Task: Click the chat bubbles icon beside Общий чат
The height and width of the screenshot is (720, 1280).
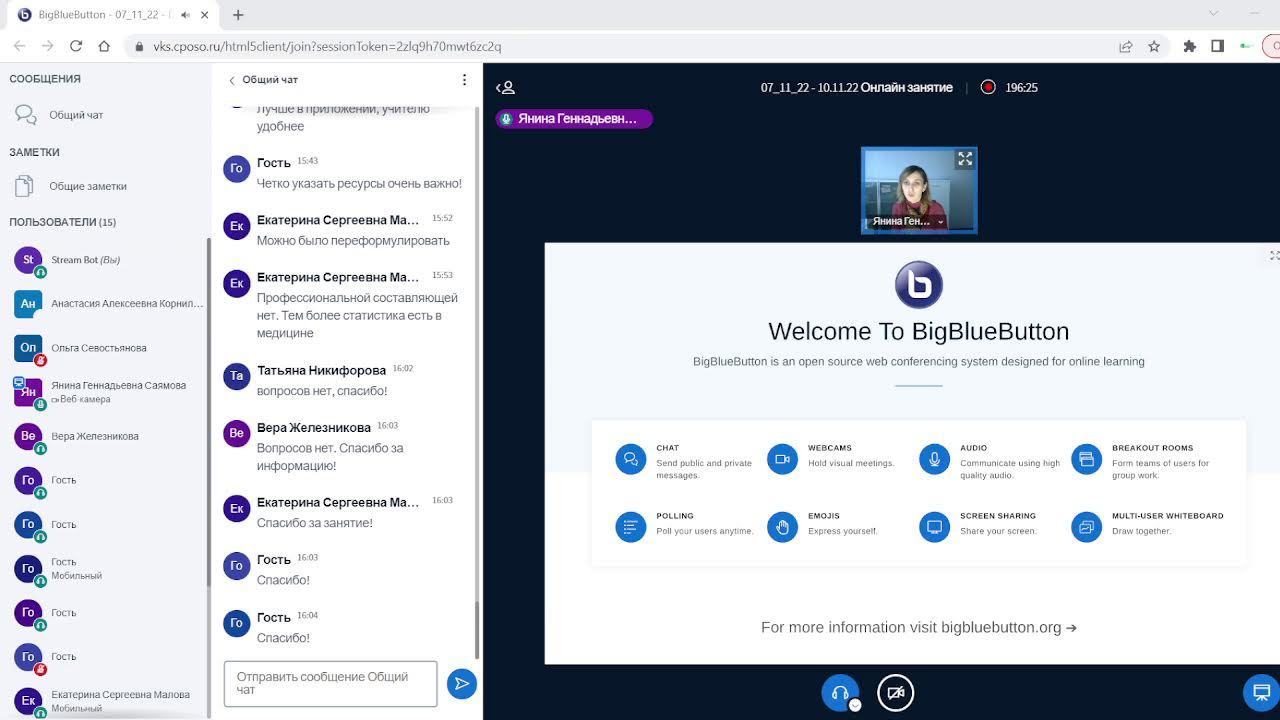Action: tap(26, 115)
